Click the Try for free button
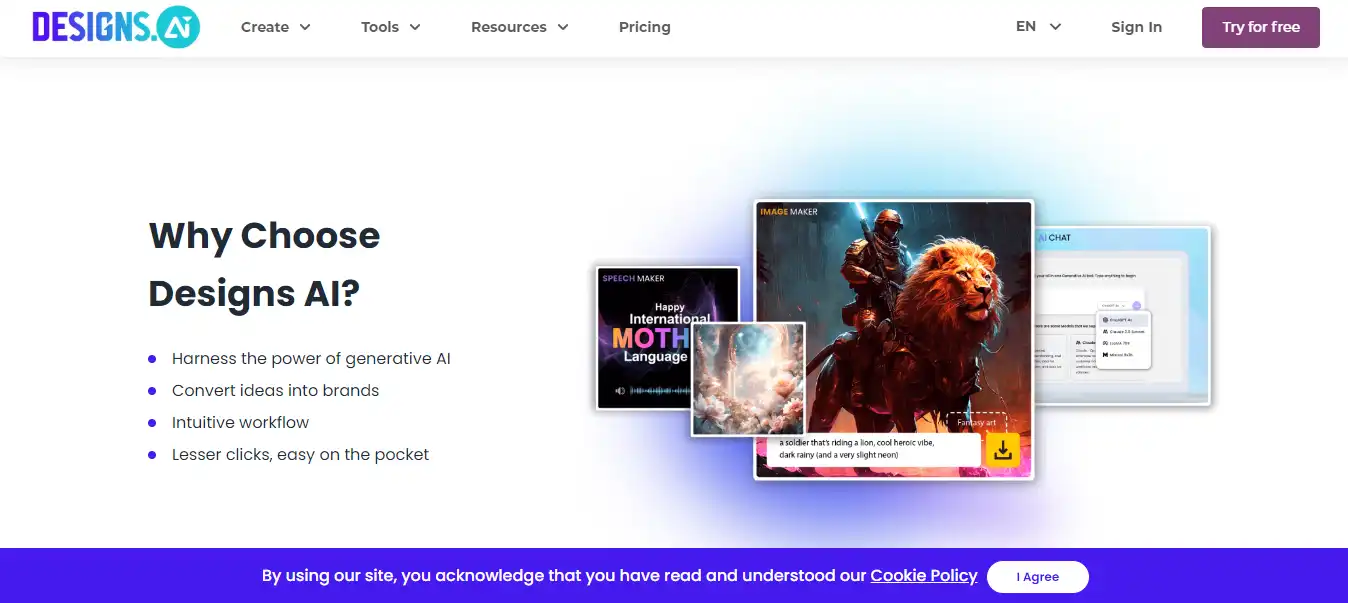This screenshot has width=1348, height=603. pyautogui.click(x=1261, y=27)
